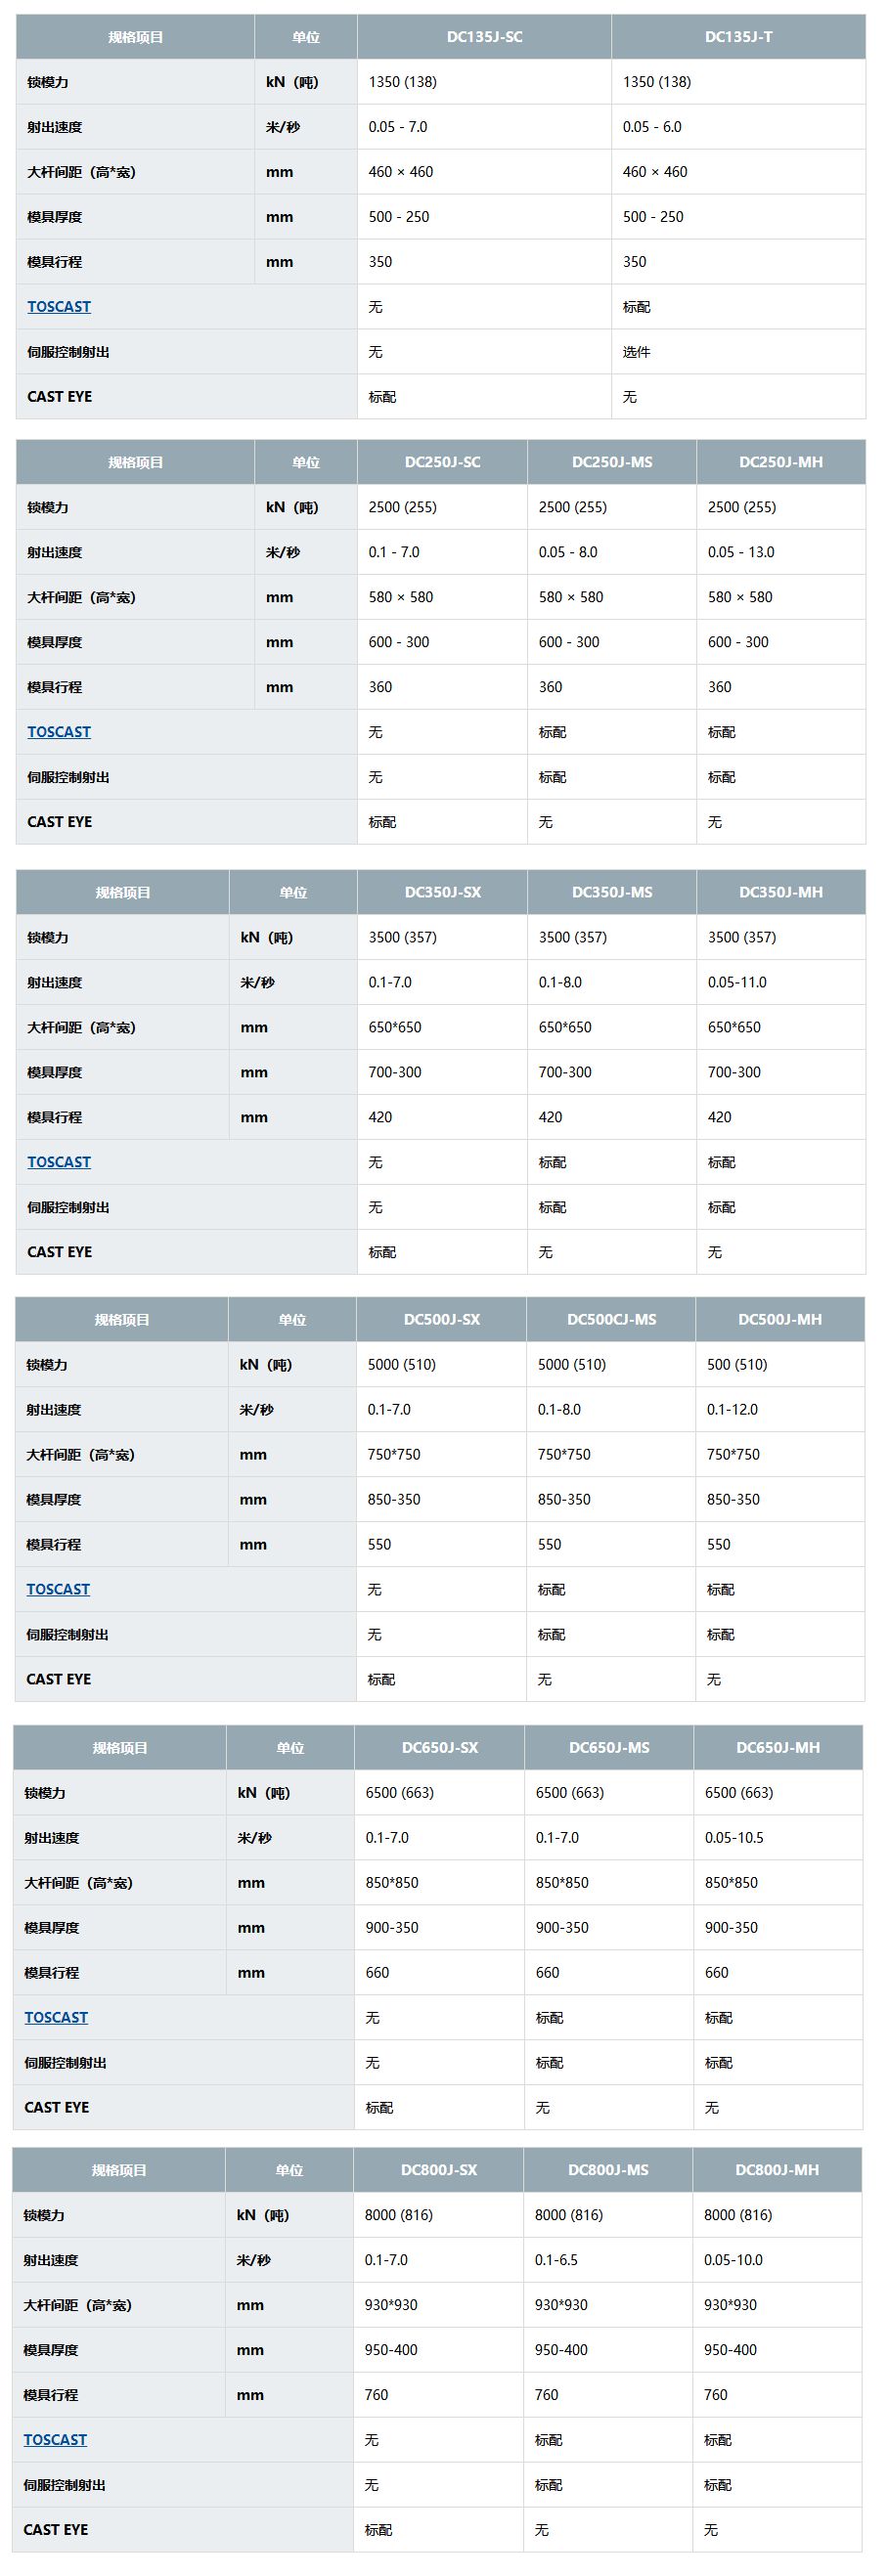The width and height of the screenshot is (888, 2576).
Task: Select the 0.05-10.5 injection speed cell
Action: pyautogui.click(x=734, y=1838)
